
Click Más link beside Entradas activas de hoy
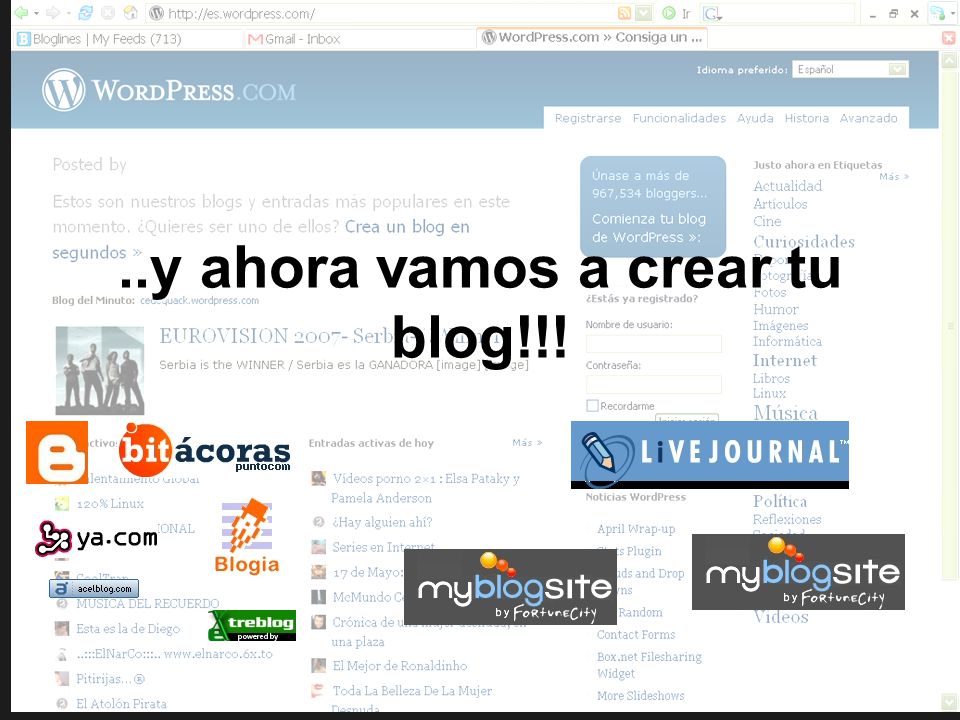click(x=527, y=442)
